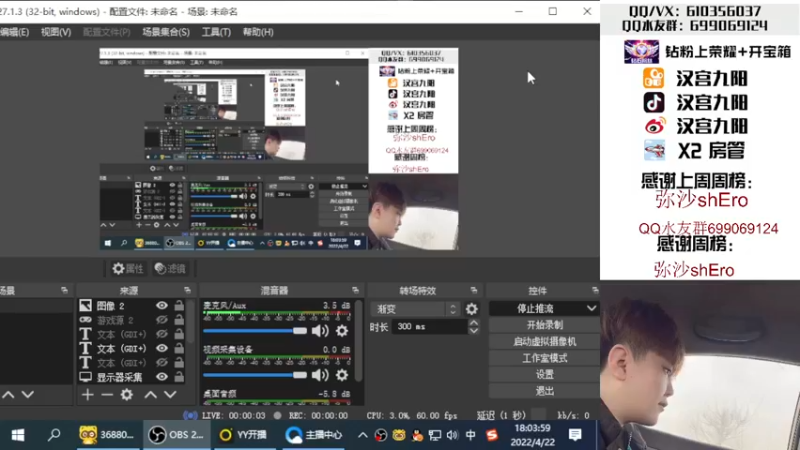
Task: Move selected source up in the sources list
Action: tap(151, 394)
